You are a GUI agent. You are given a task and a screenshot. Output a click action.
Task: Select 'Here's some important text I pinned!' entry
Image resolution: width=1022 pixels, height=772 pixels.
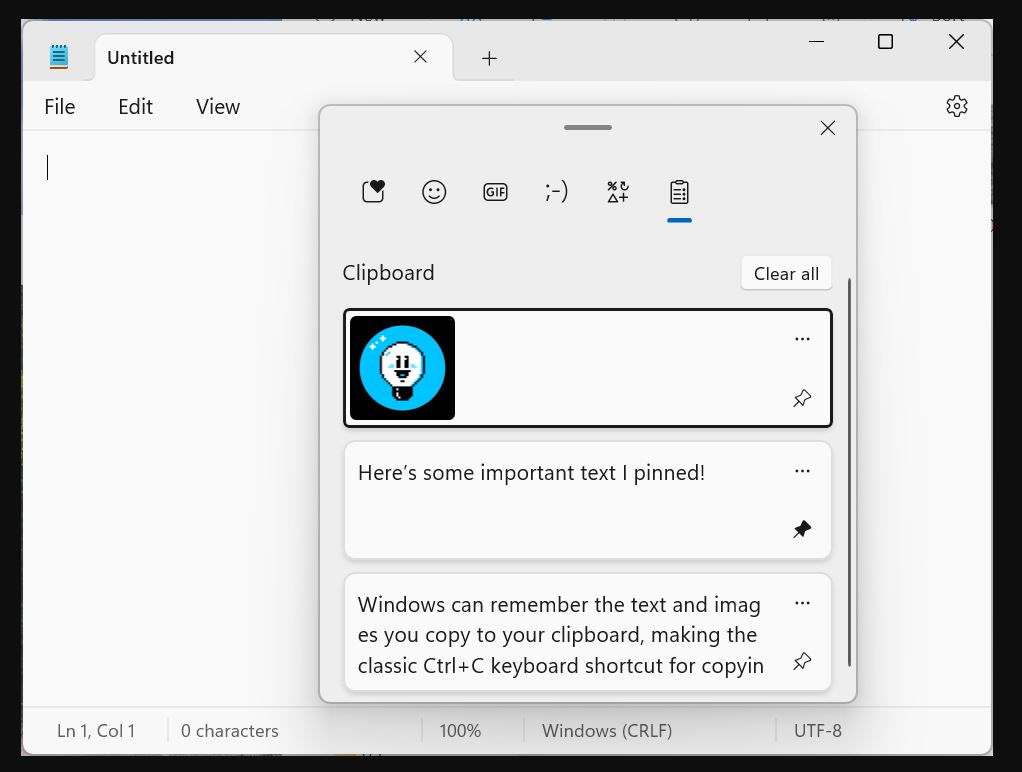588,500
